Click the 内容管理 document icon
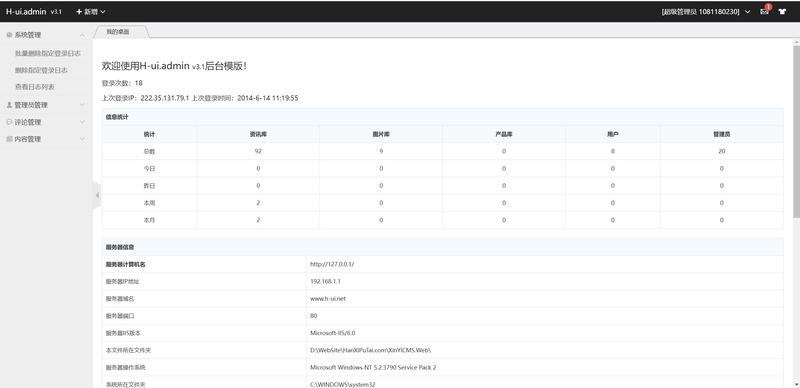 [9, 139]
